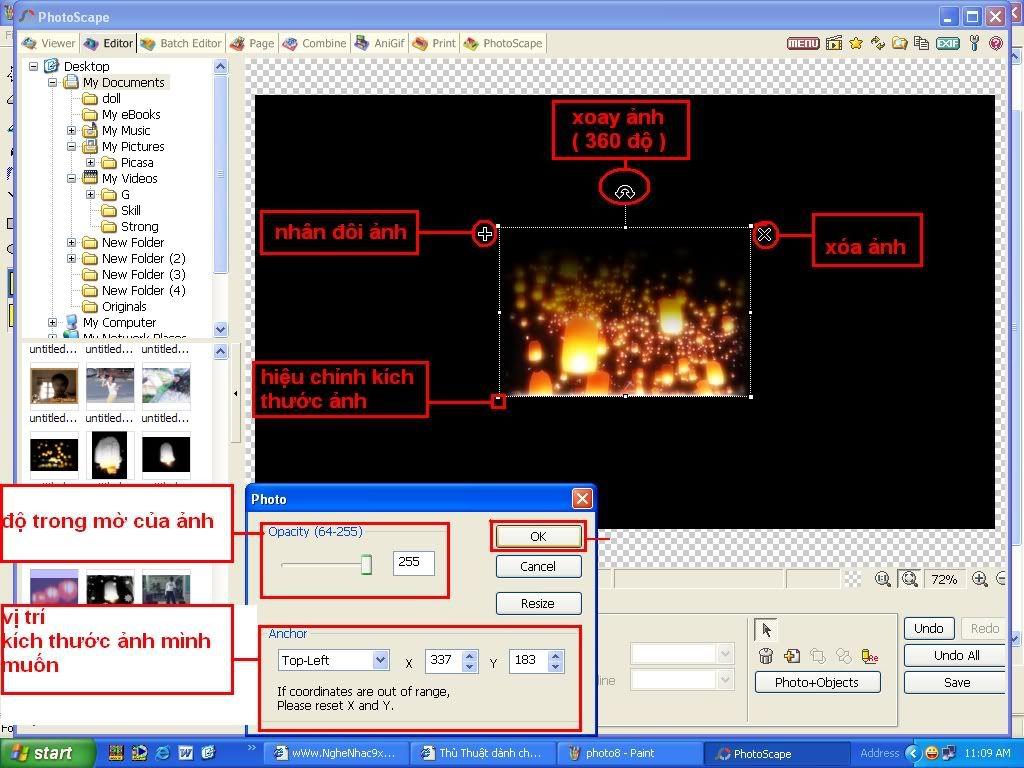Click the EXIF info icon

pos(947,43)
